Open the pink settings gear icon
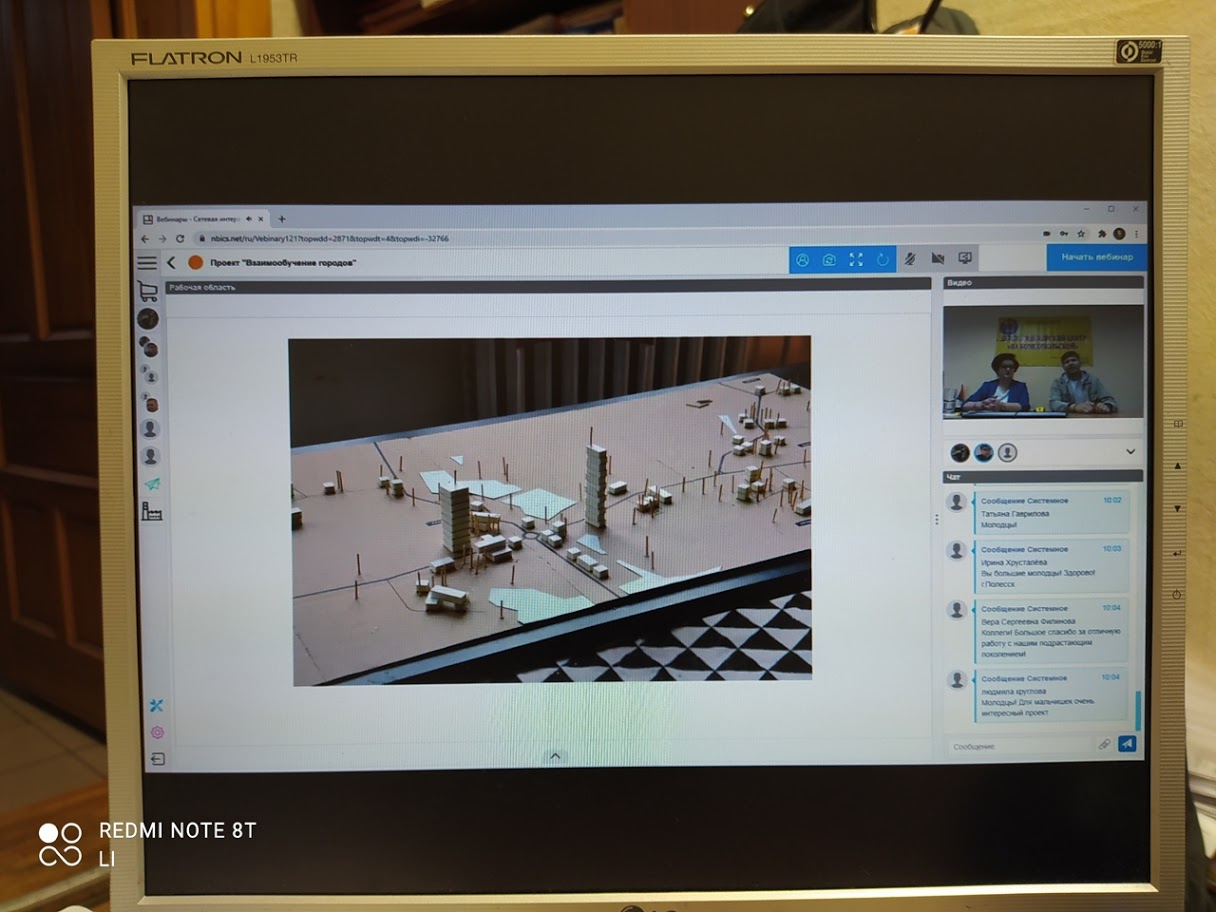 157,732
